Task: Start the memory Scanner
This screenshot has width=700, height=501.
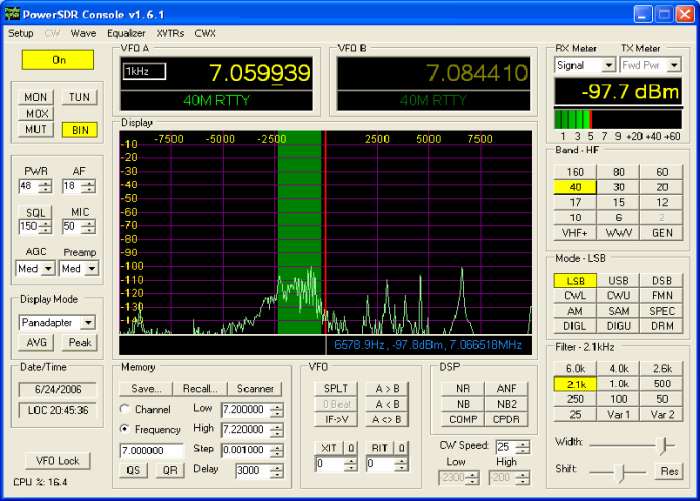Action: pos(255,388)
